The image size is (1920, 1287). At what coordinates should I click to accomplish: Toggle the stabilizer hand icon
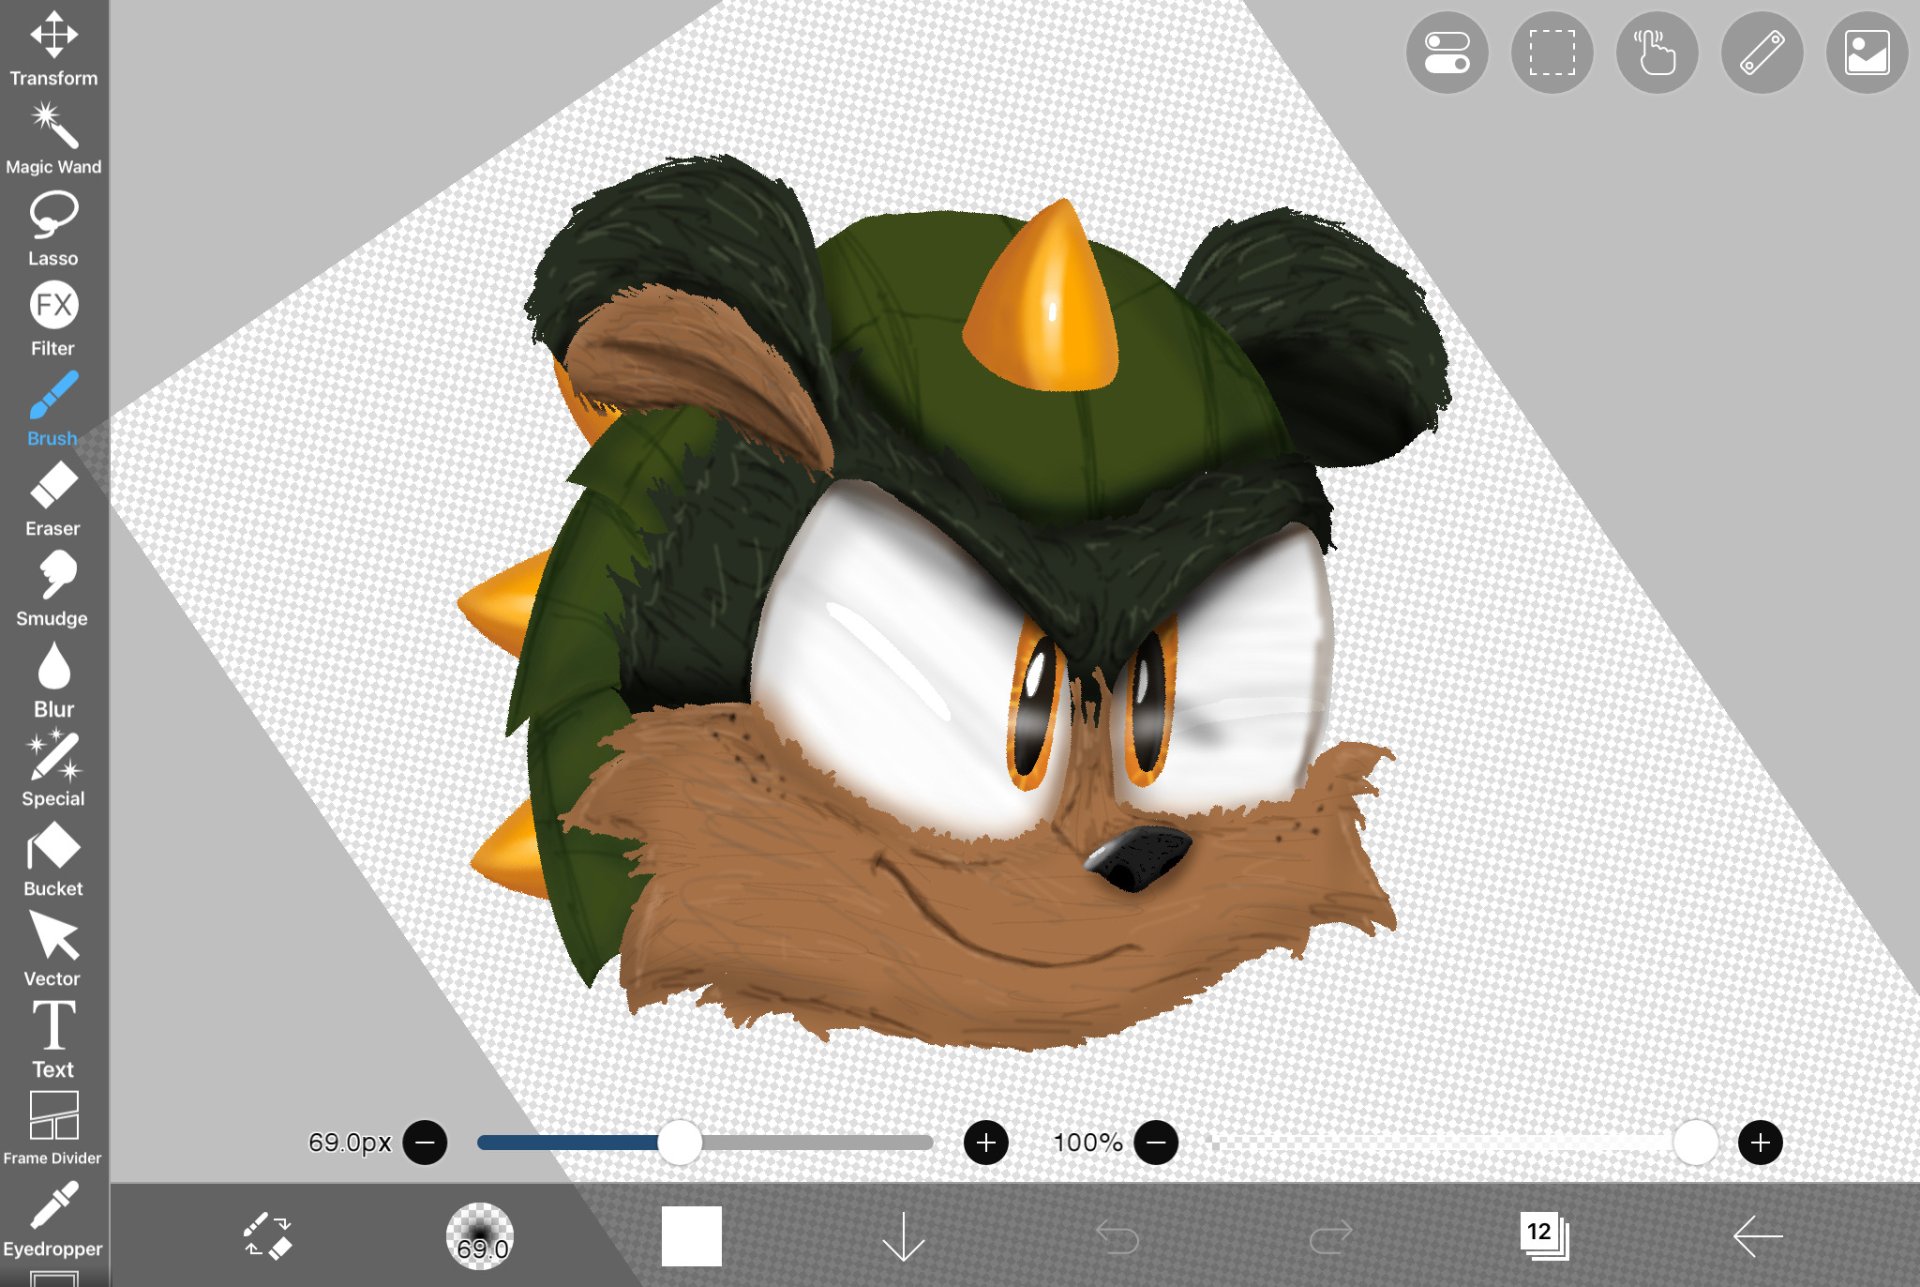(1657, 53)
